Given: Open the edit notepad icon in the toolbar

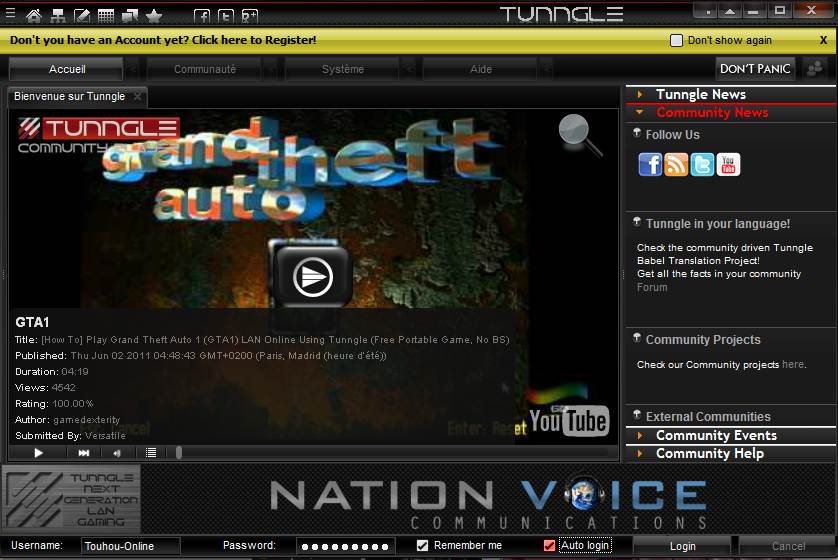Looking at the screenshot, I should (x=82, y=15).
